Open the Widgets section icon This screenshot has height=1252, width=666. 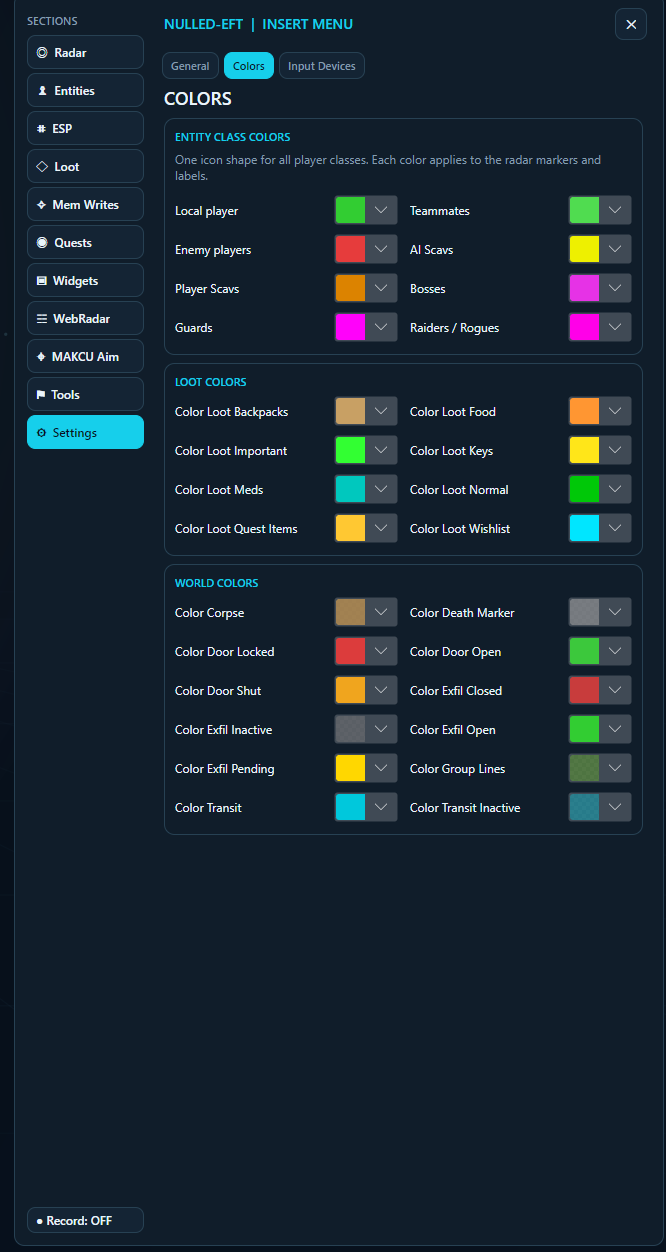(x=42, y=280)
